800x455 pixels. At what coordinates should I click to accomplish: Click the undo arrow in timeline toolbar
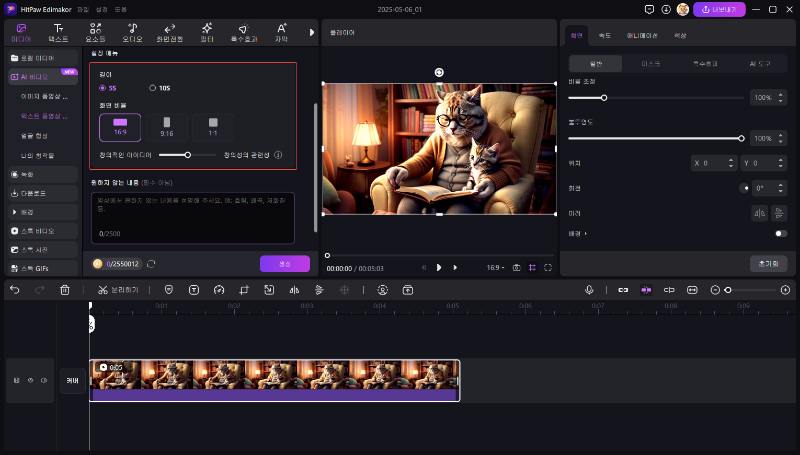click(x=14, y=289)
